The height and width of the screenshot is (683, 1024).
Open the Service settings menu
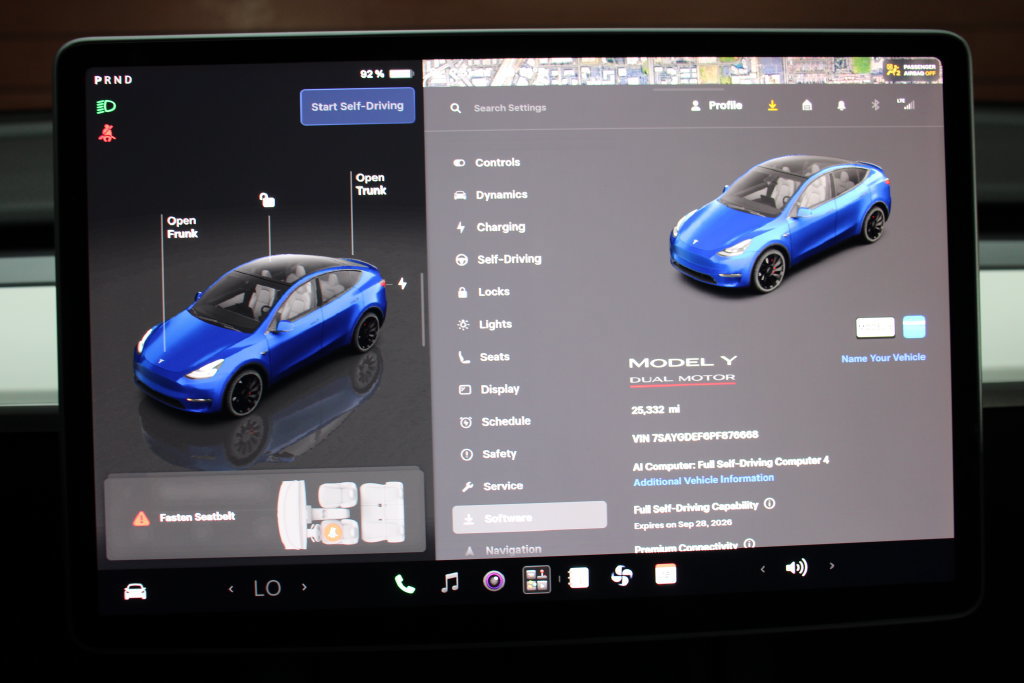492,486
